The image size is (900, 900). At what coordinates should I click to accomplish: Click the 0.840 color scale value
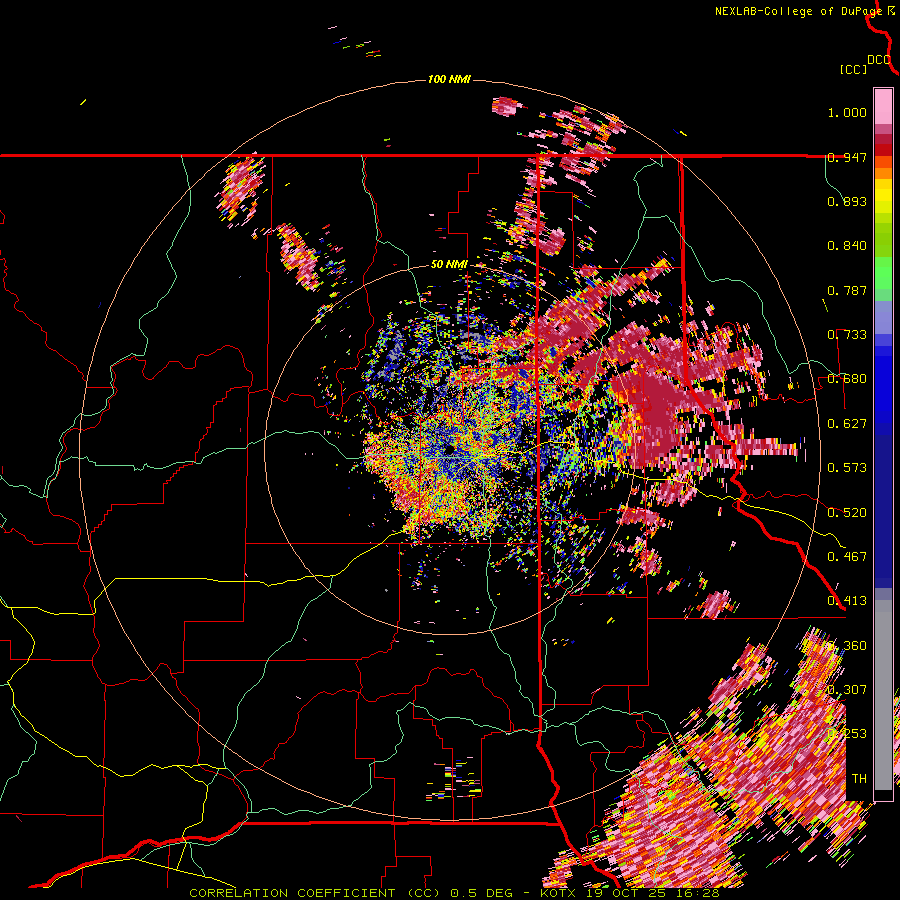tap(847, 246)
